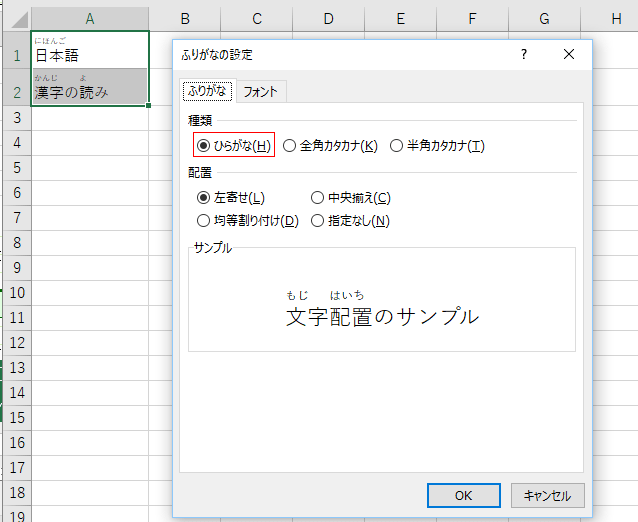The width and height of the screenshot is (638, 522).
Task: Select the column H header
Action: pyautogui.click(x=613, y=18)
